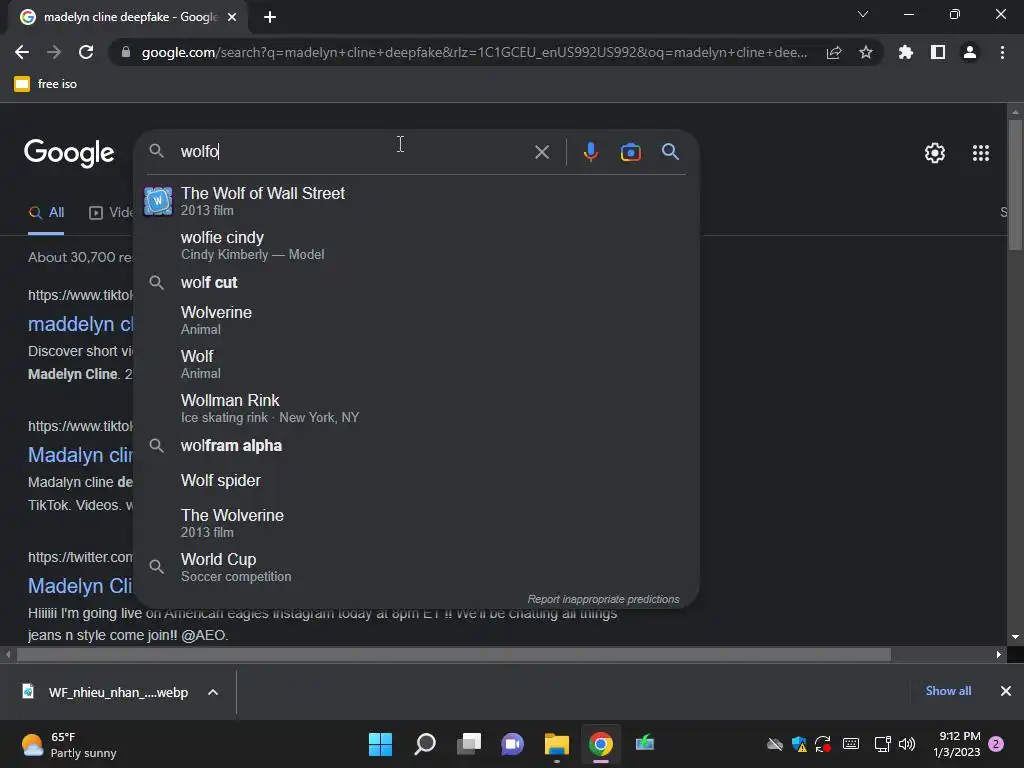The height and width of the screenshot is (768, 1024).
Task: Open Chrome three-dot menu
Action: click(x=1002, y=52)
